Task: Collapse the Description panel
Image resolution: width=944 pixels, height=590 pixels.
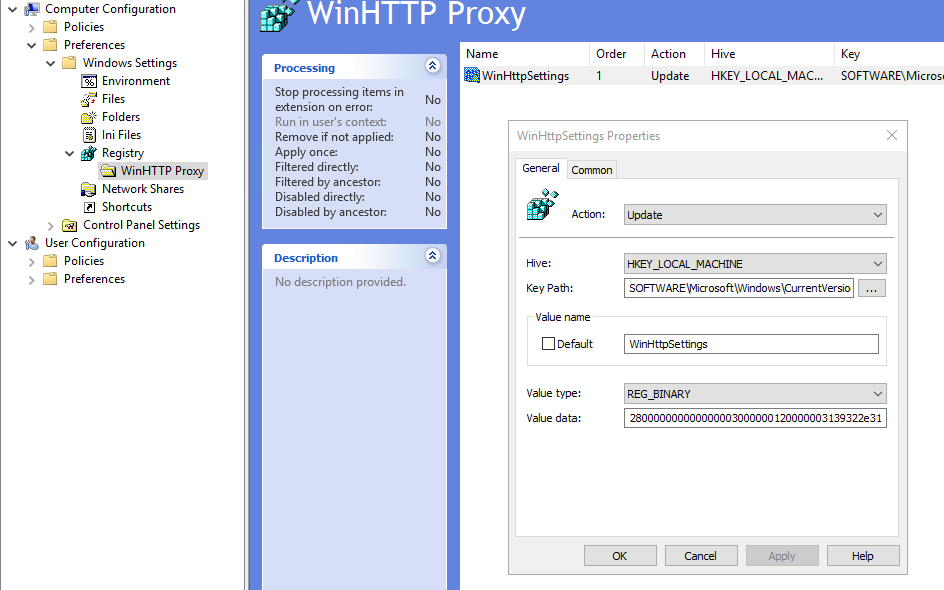Action: click(432, 257)
